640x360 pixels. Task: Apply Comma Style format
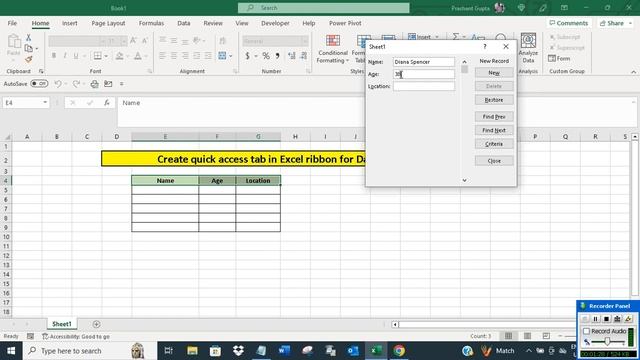coord(278,56)
